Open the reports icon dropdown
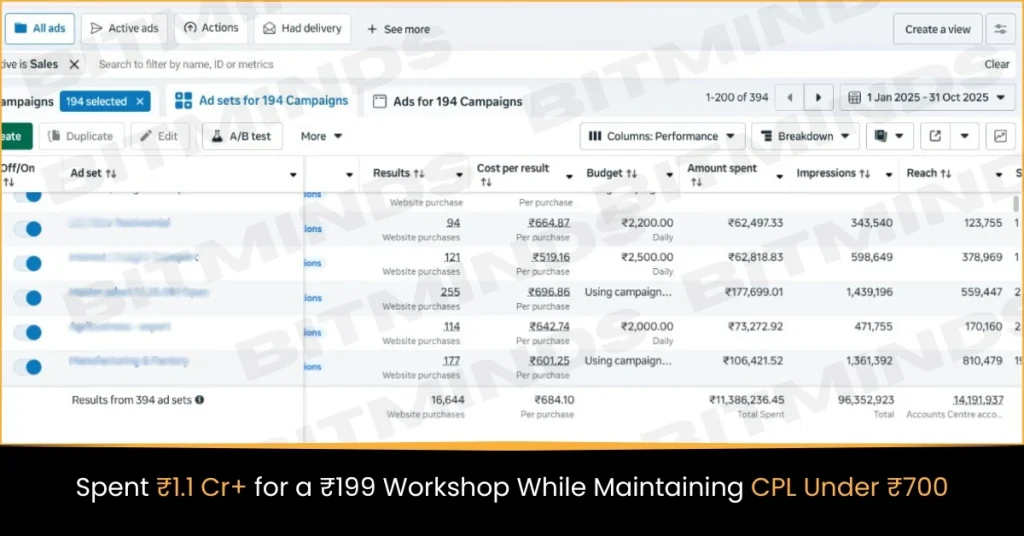Viewport: 1024px width, 536px height. [889, 136]
